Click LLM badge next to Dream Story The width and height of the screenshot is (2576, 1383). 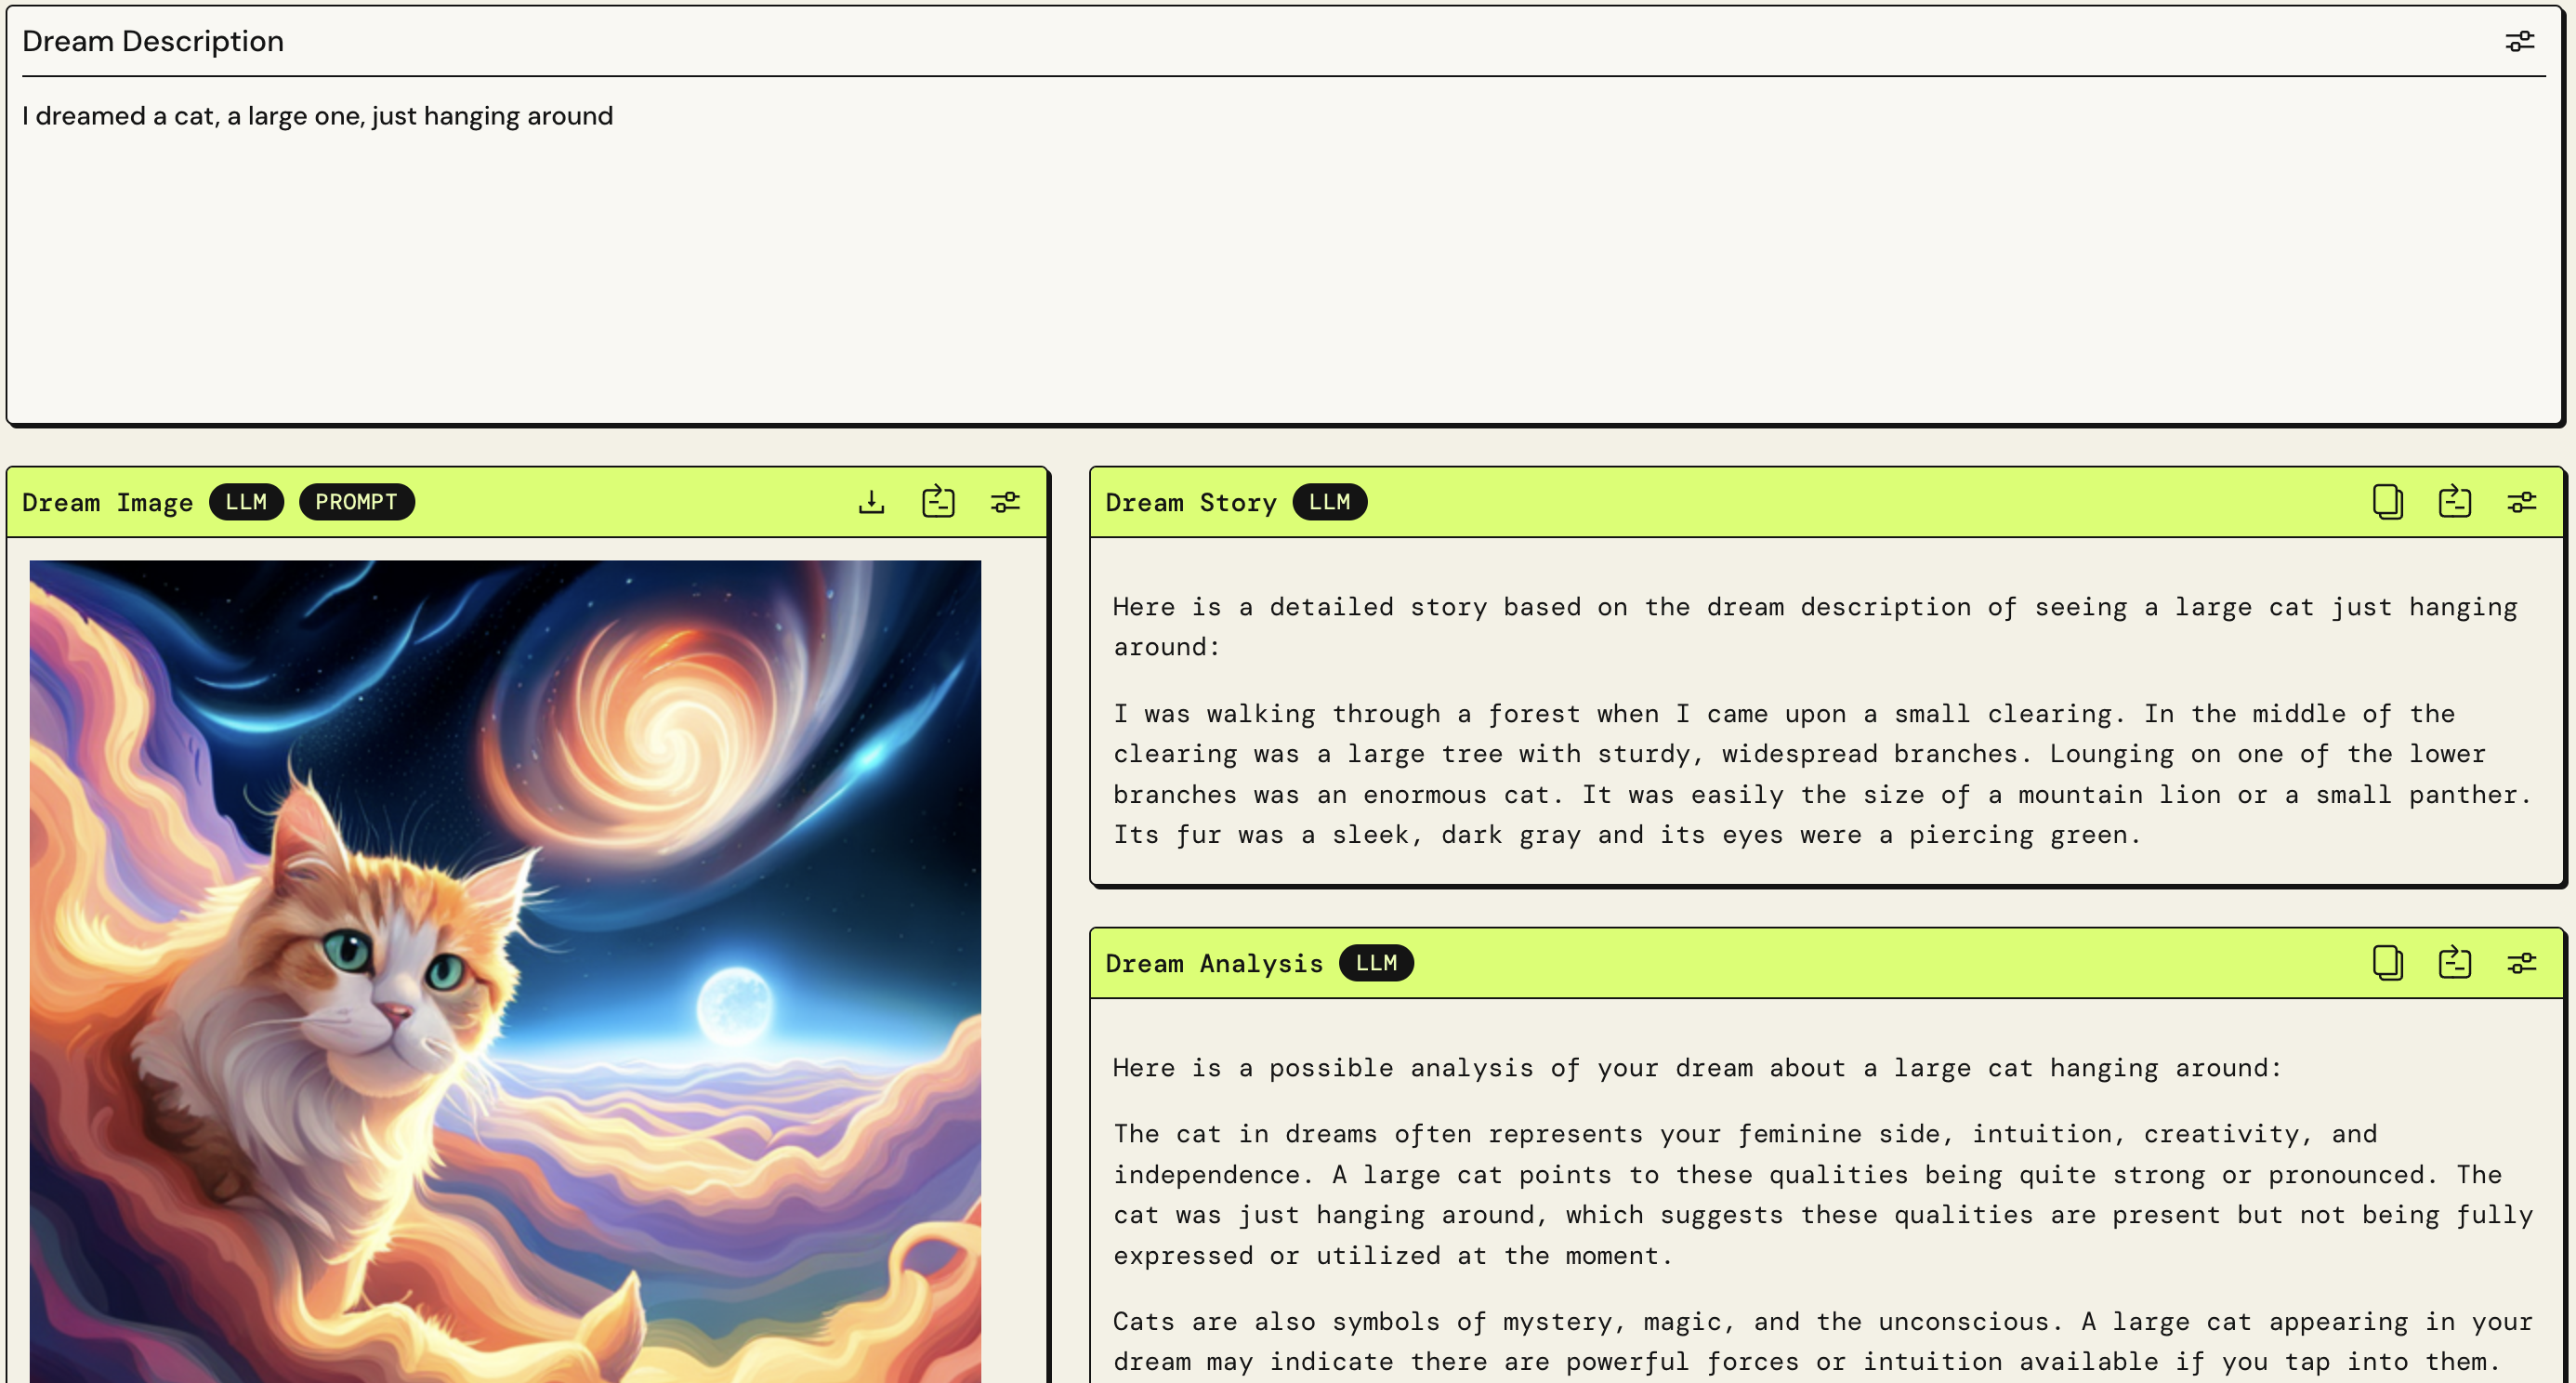click(x=1329, y=502)
